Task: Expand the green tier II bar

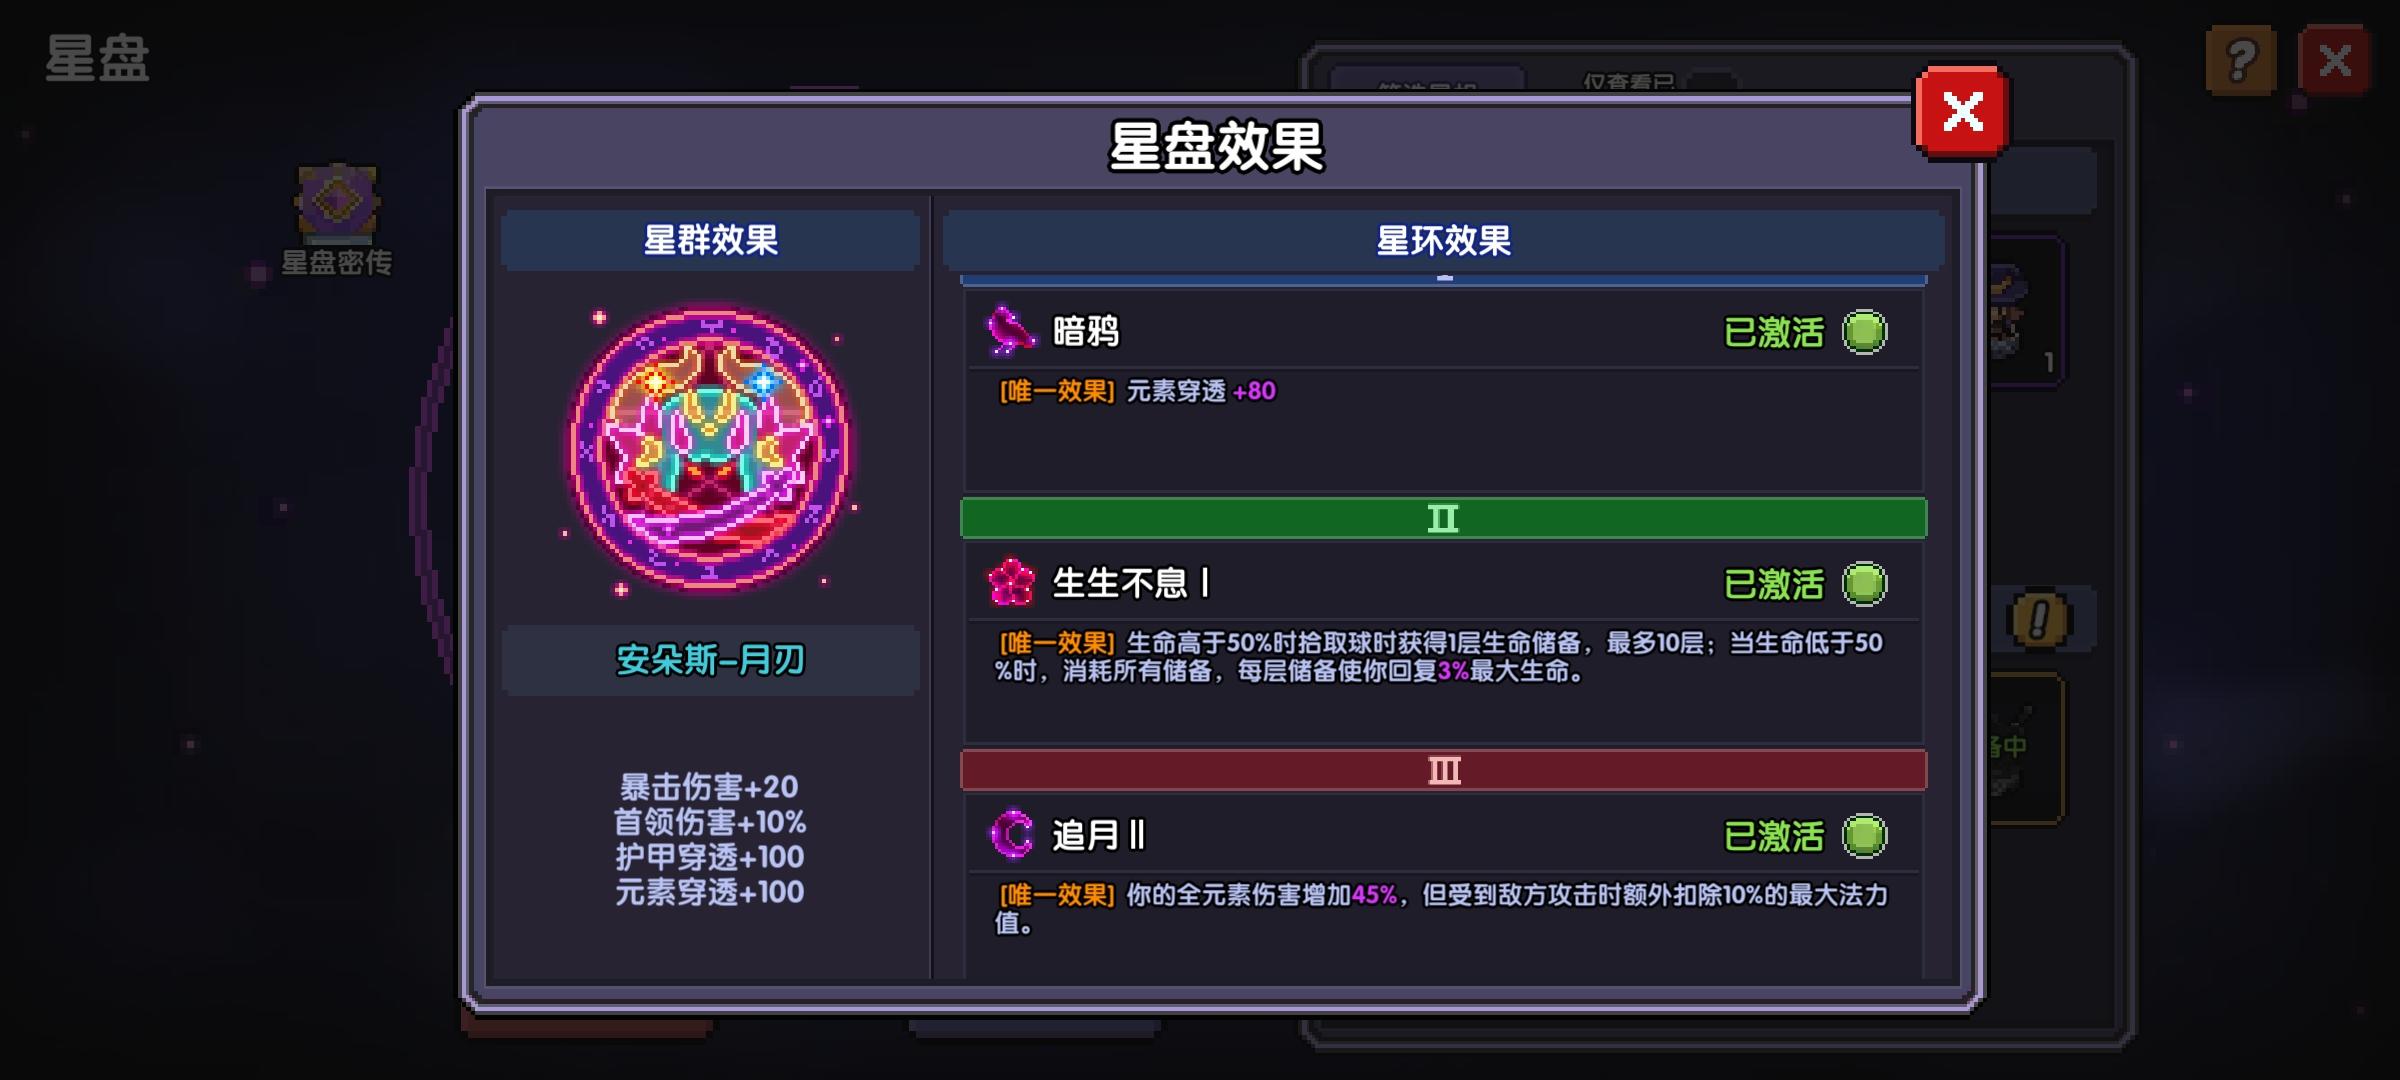Action: coord(1443,518)
